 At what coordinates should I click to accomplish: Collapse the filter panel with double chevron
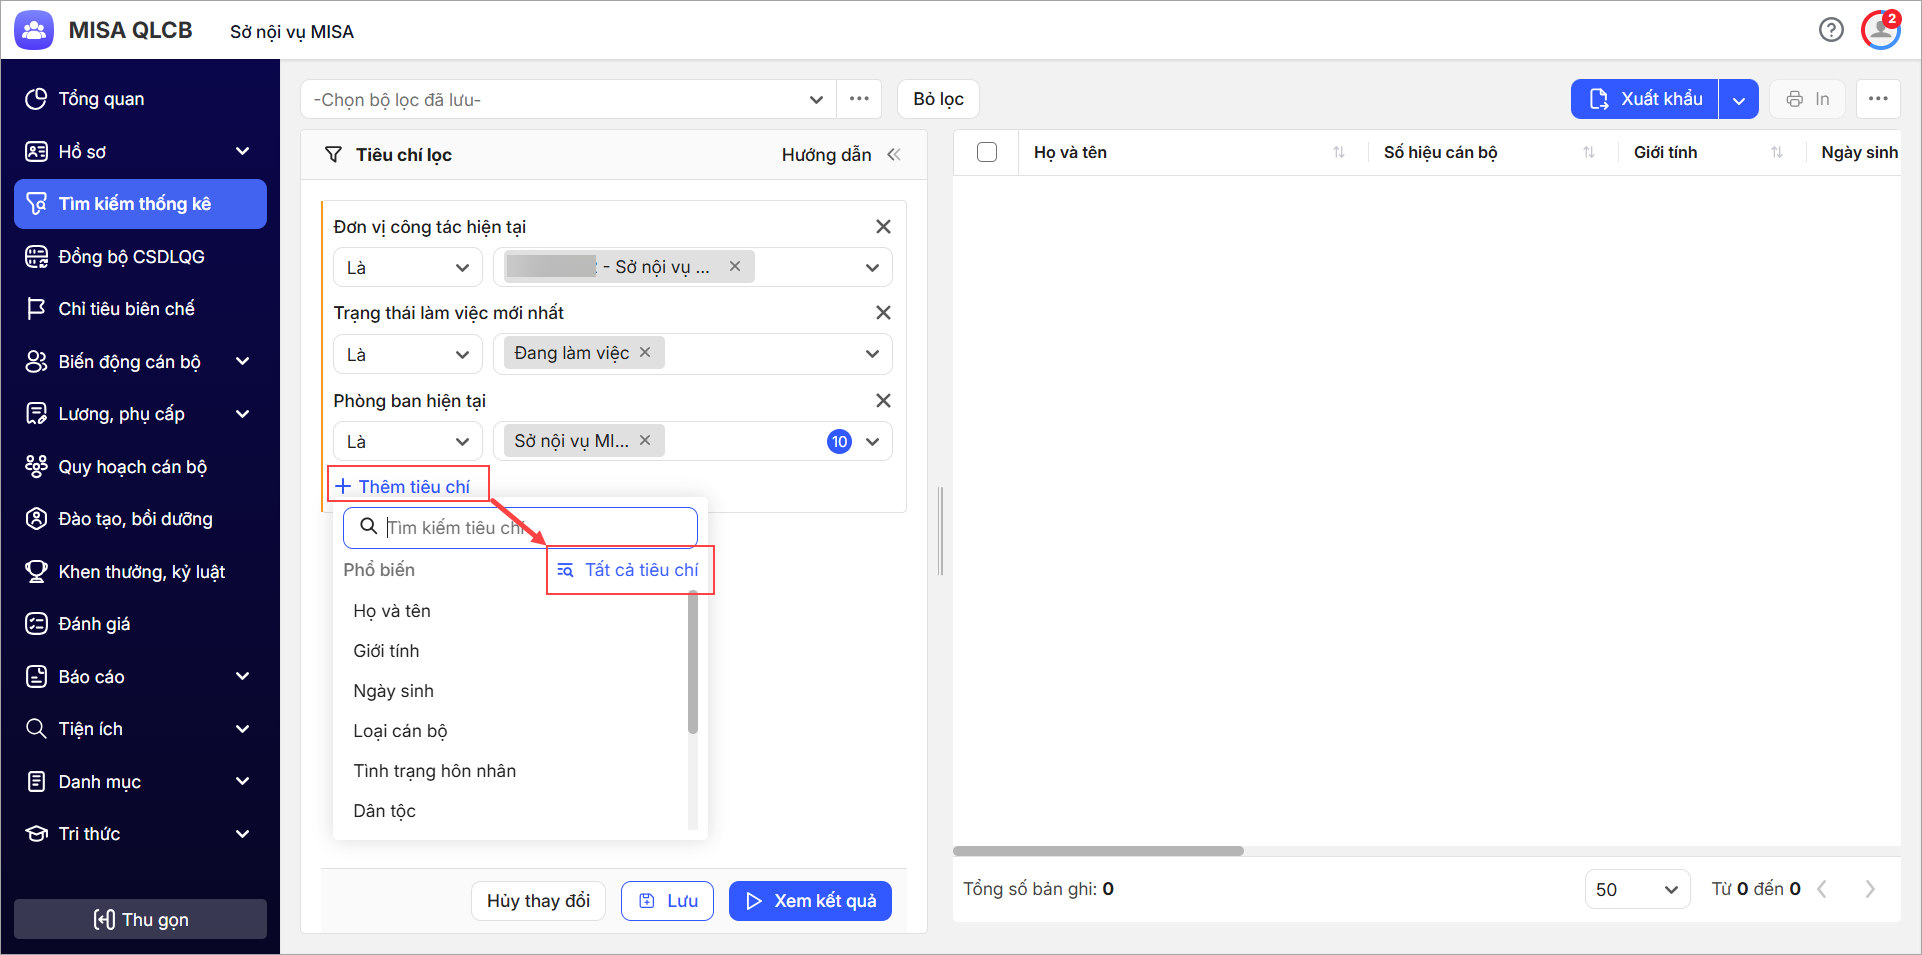point(894,155)
